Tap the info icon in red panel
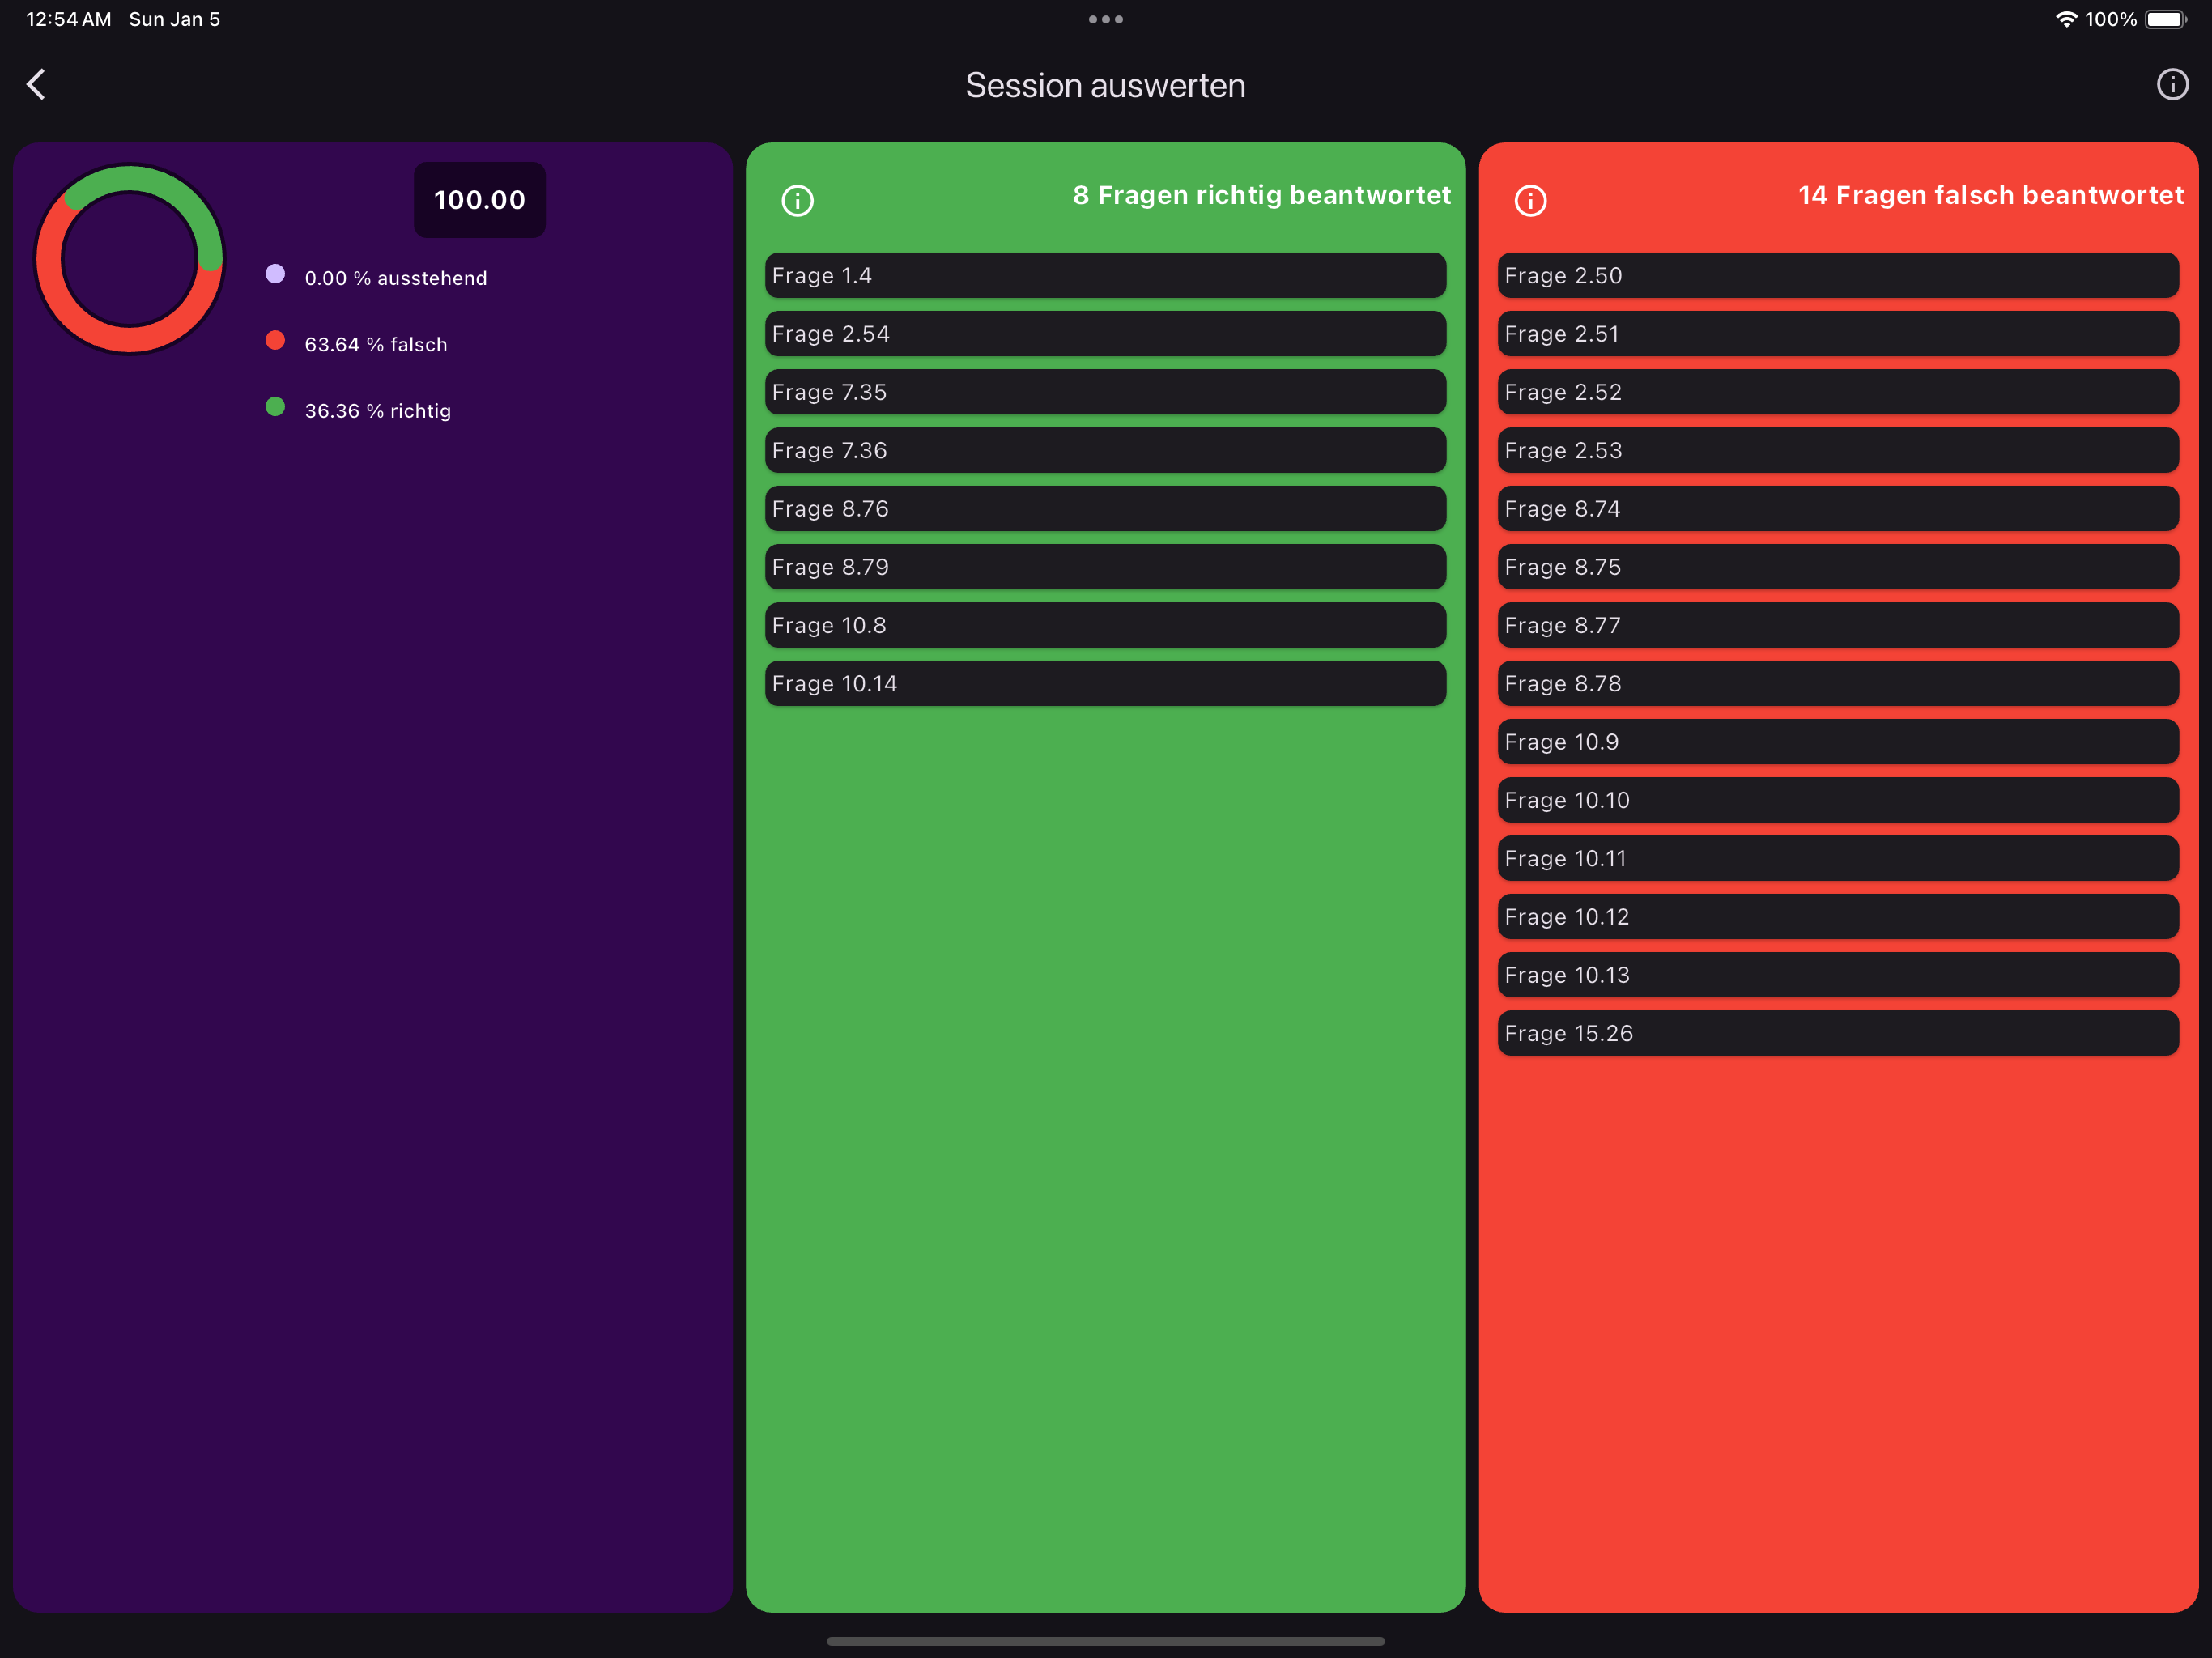2212x1658 pixels. coord(1530,201)
